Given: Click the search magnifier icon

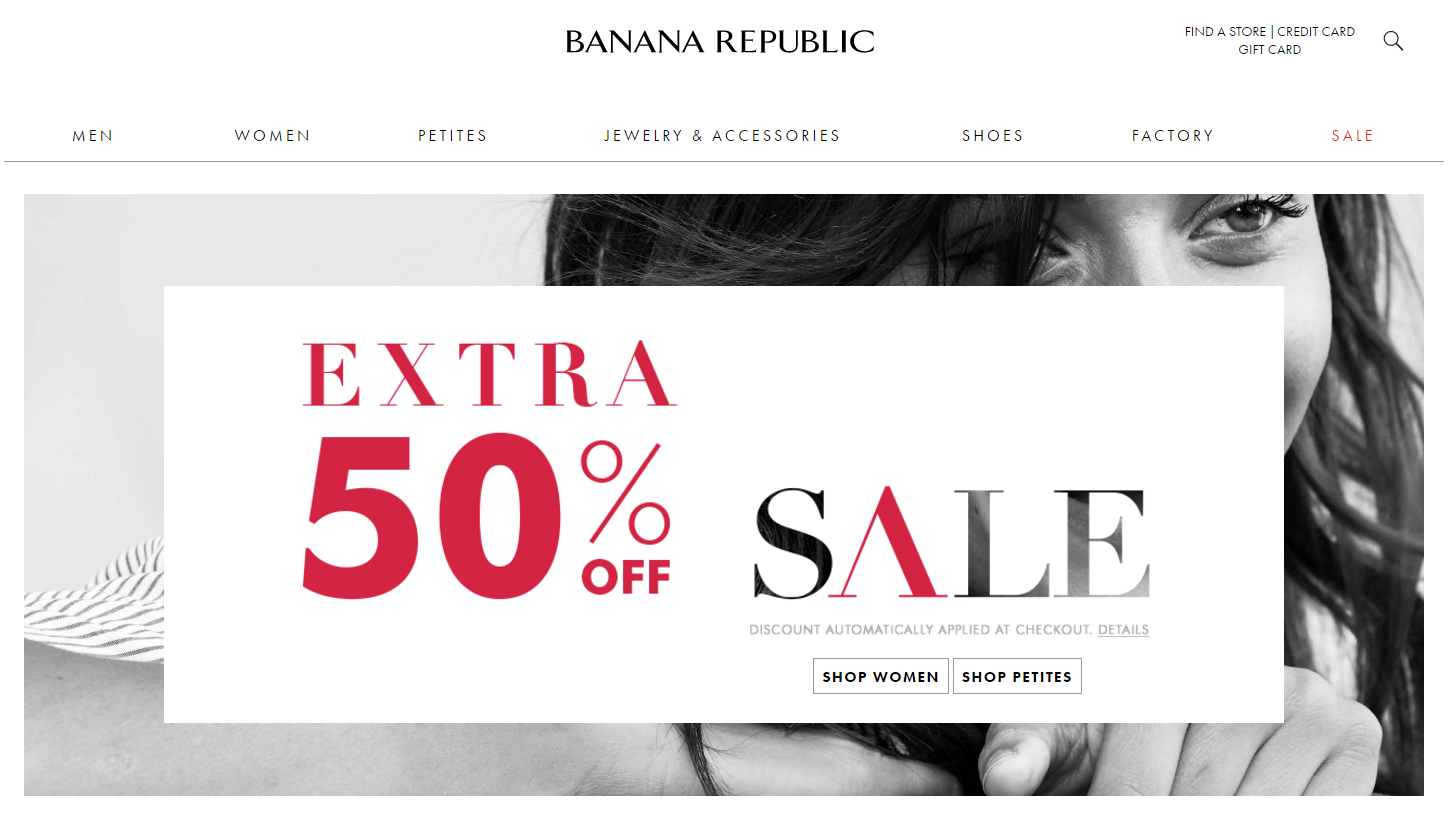Looking at the screenshot, I should coord(1393,41).
